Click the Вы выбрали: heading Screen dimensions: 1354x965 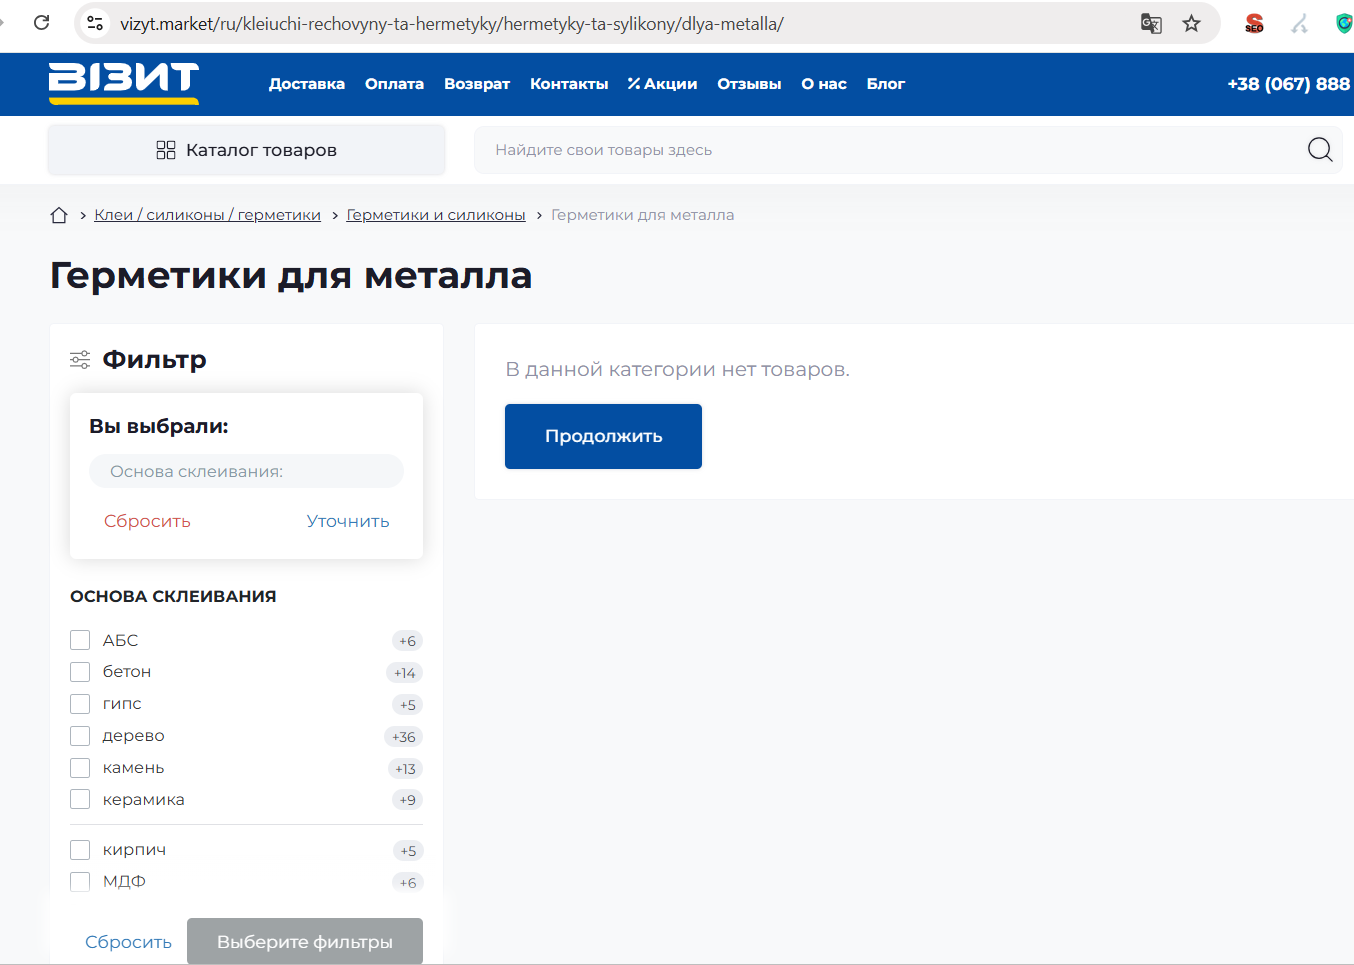[159, 426]
